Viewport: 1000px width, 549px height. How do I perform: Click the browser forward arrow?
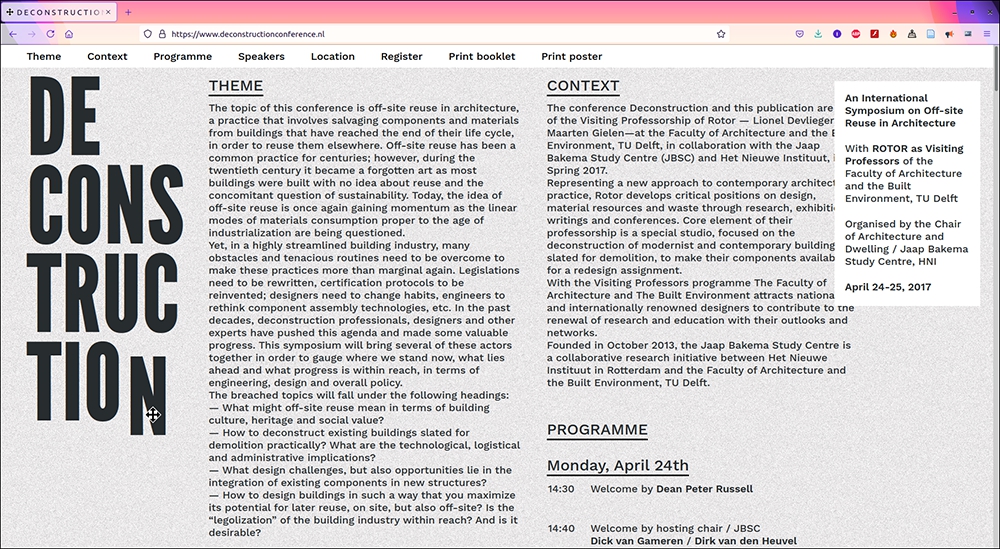pyautogui.click(x=31, y=34)
